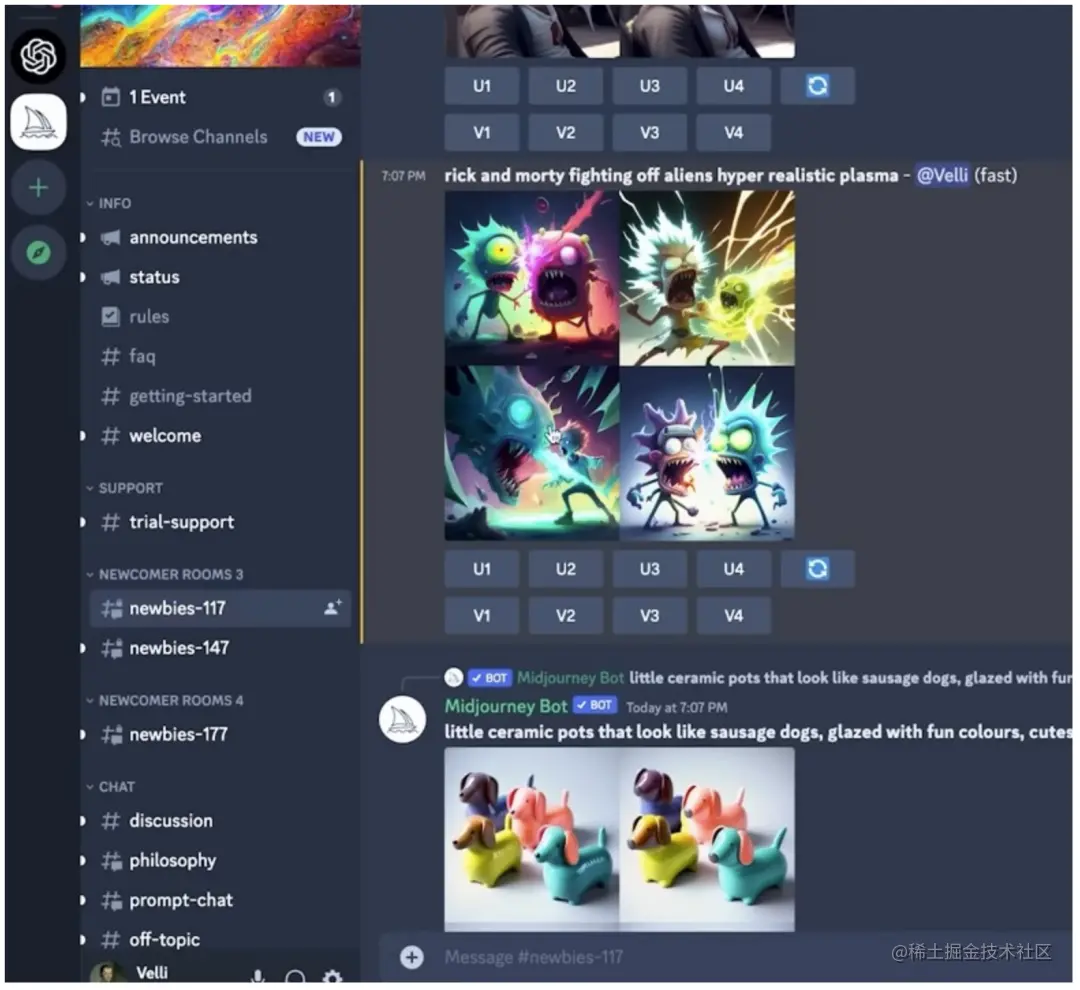
Task: Re-roll the rick and morty image grid
Action: click(818, 569)
